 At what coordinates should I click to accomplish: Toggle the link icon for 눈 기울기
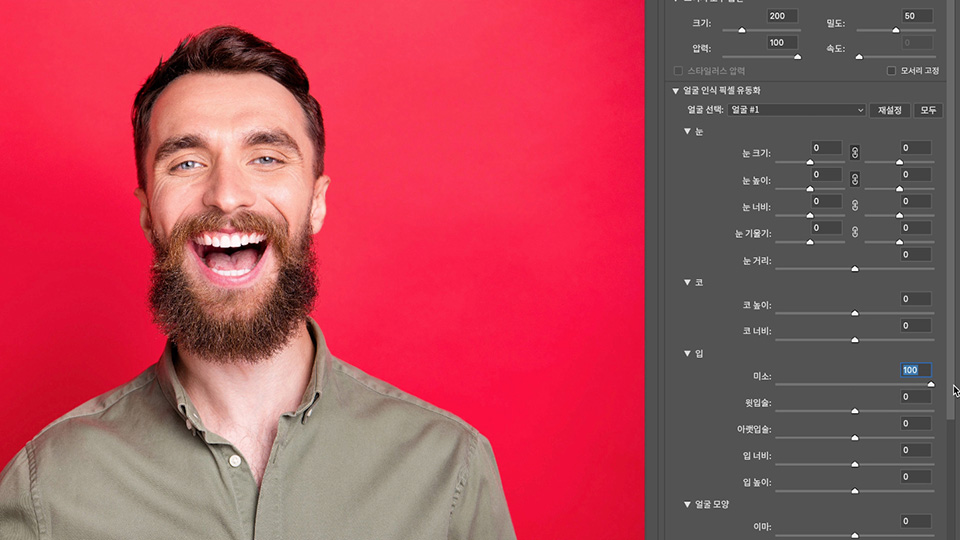pos(855,232)
